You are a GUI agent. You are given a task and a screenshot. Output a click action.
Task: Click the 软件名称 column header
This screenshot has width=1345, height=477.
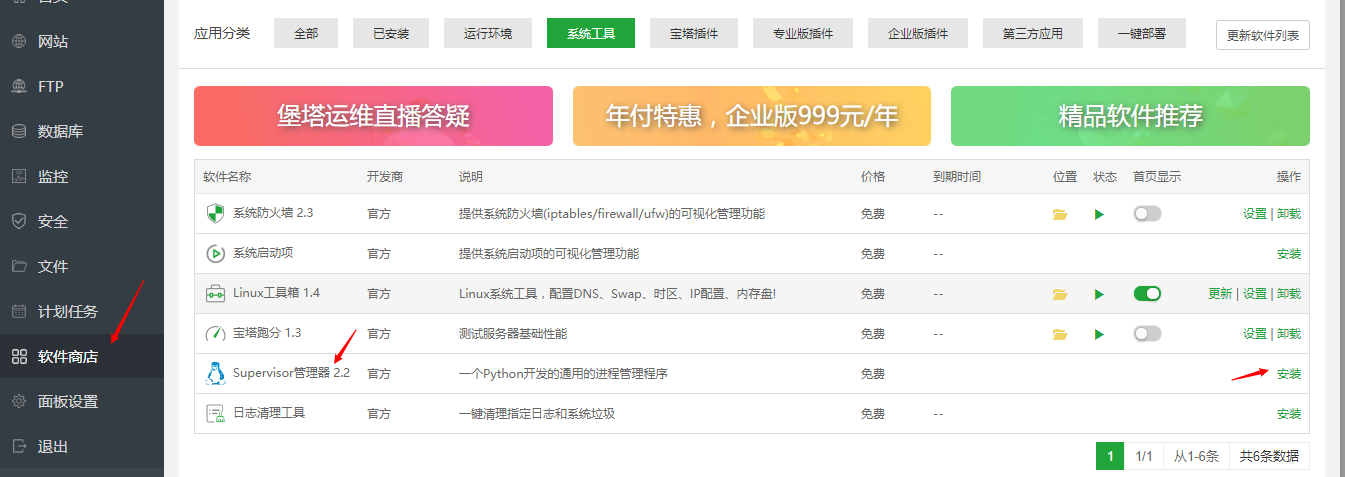227,177
